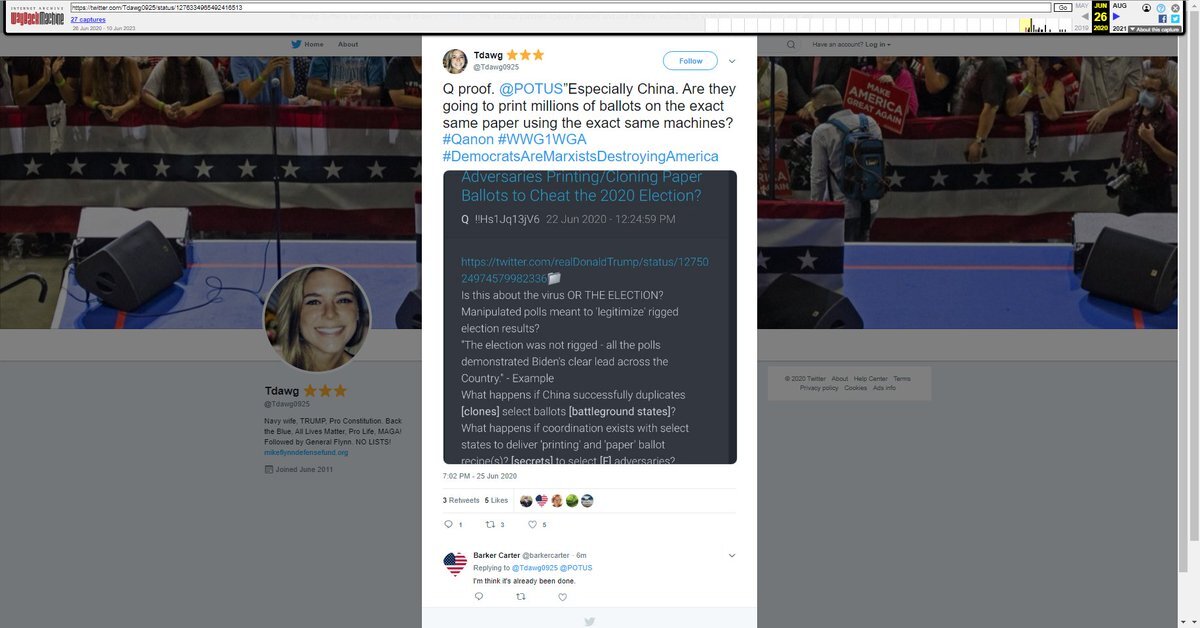Expand tweet options chevron next to Follow
The width and height of the screenshot is (1200, 628).
[732, 61]
